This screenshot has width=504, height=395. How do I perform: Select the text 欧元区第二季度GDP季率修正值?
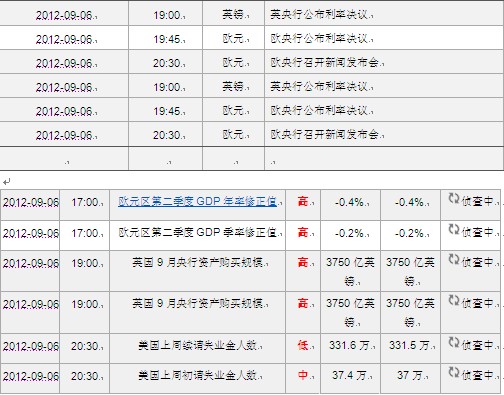pyautogui.click(x=197, y=232)
